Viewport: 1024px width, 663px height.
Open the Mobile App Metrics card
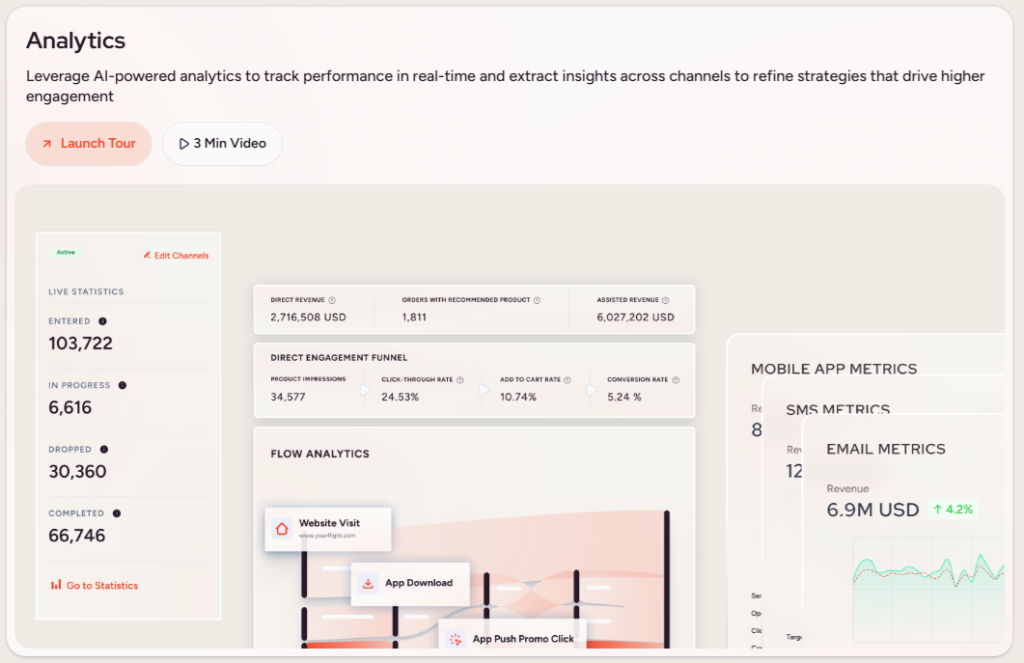coord(833,369)
